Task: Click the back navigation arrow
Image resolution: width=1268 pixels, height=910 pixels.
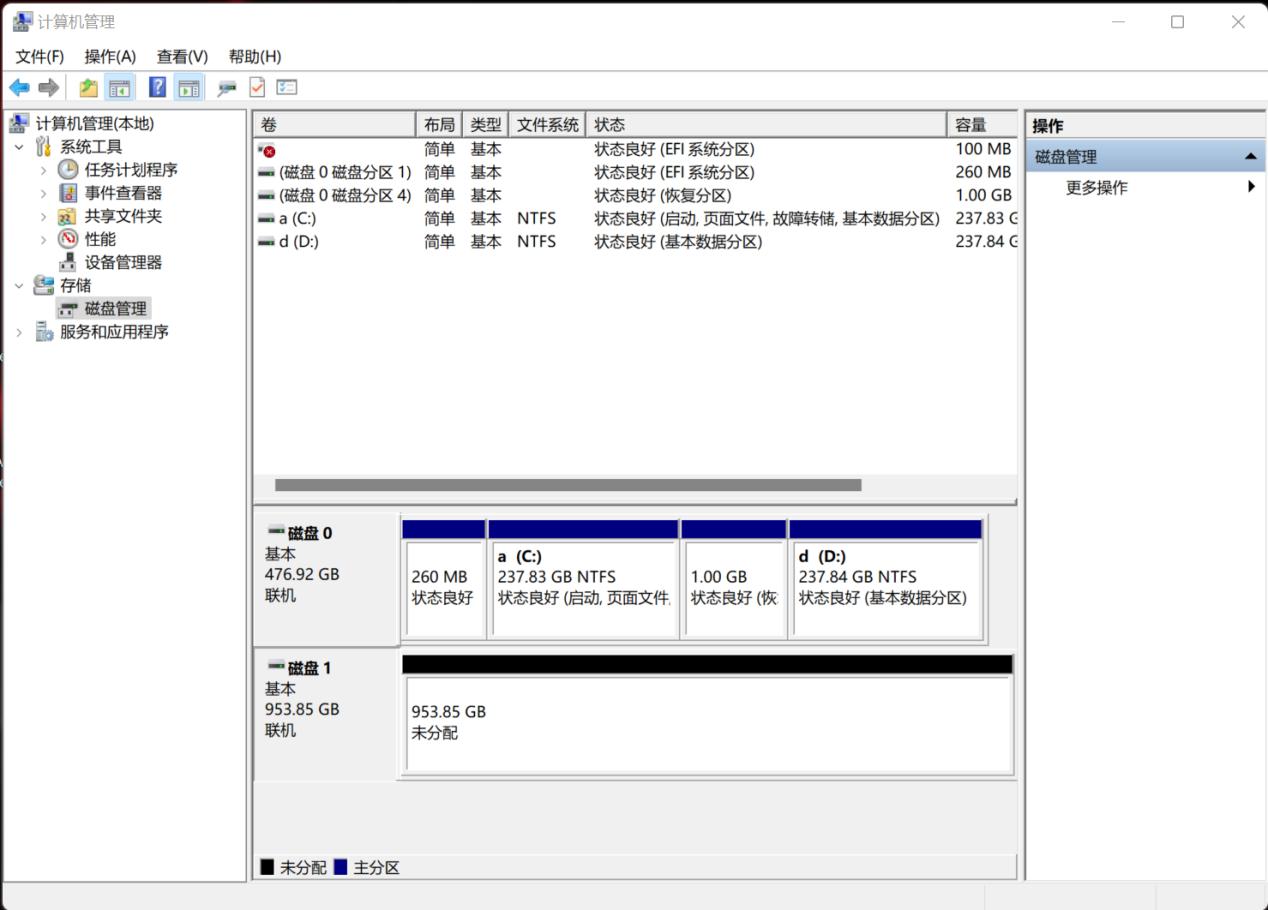Action: 18,87
